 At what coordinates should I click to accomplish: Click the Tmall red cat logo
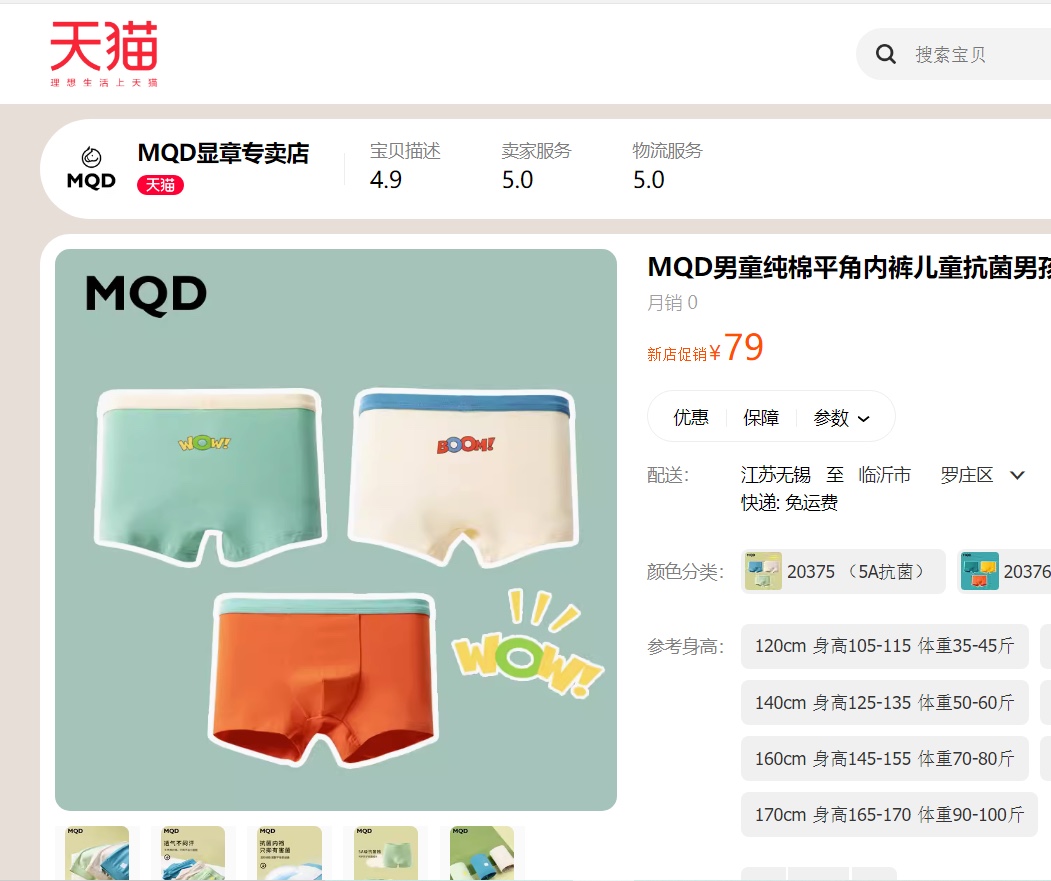(104, 53)
